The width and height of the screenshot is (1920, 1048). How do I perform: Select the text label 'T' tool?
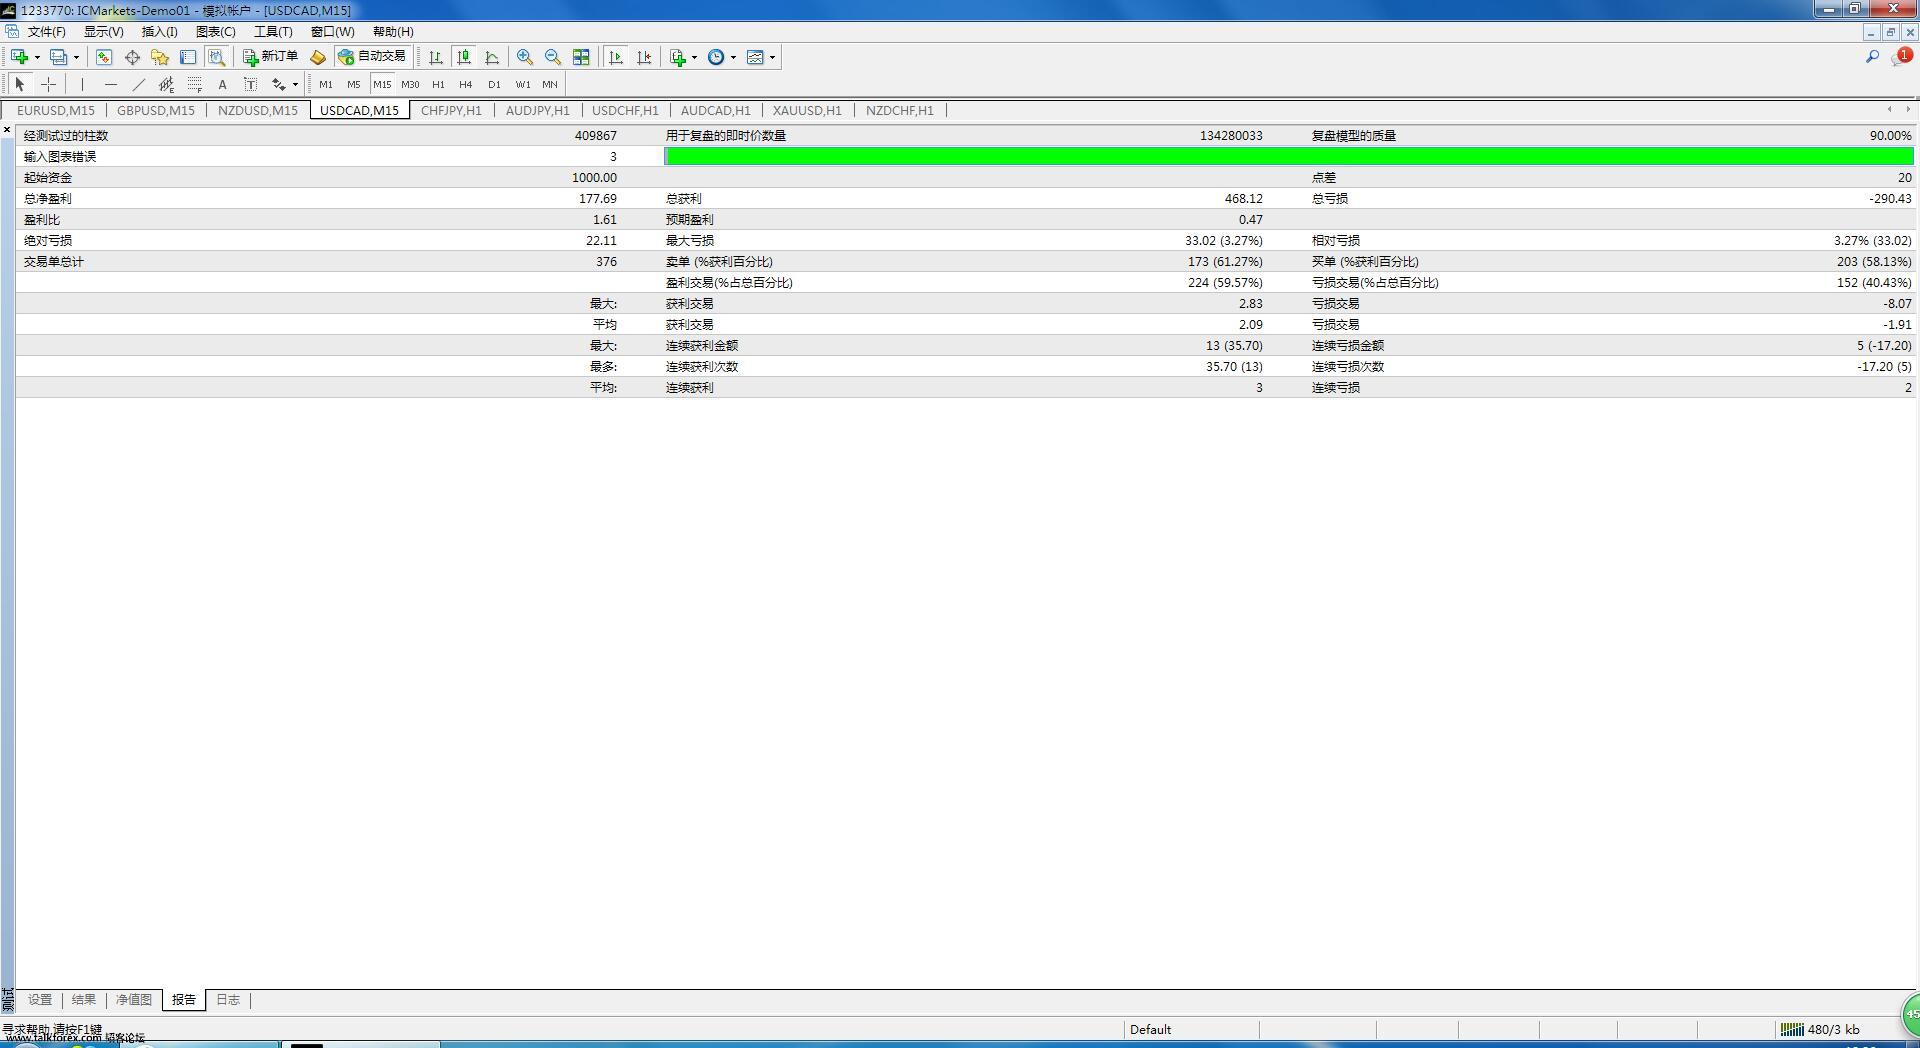(250, 84)
